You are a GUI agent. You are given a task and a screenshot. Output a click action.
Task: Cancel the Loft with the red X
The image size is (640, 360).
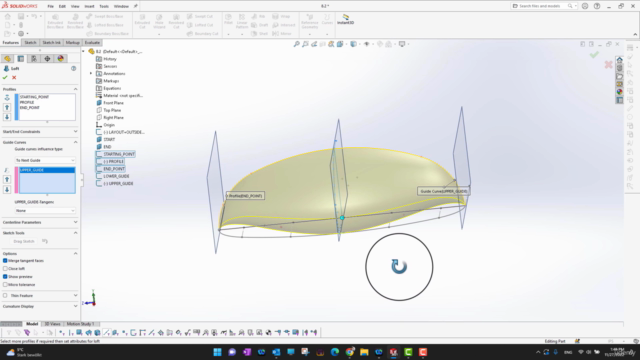pyautogui.click(x=14, y=78)
